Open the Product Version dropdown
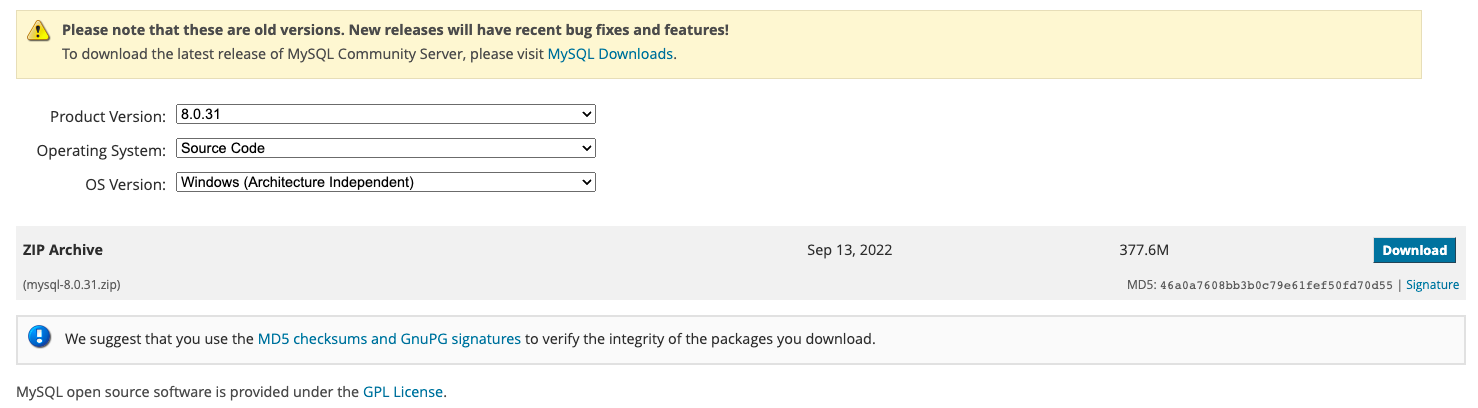This screenshot has height=408, width=1478. click(386, 115)
